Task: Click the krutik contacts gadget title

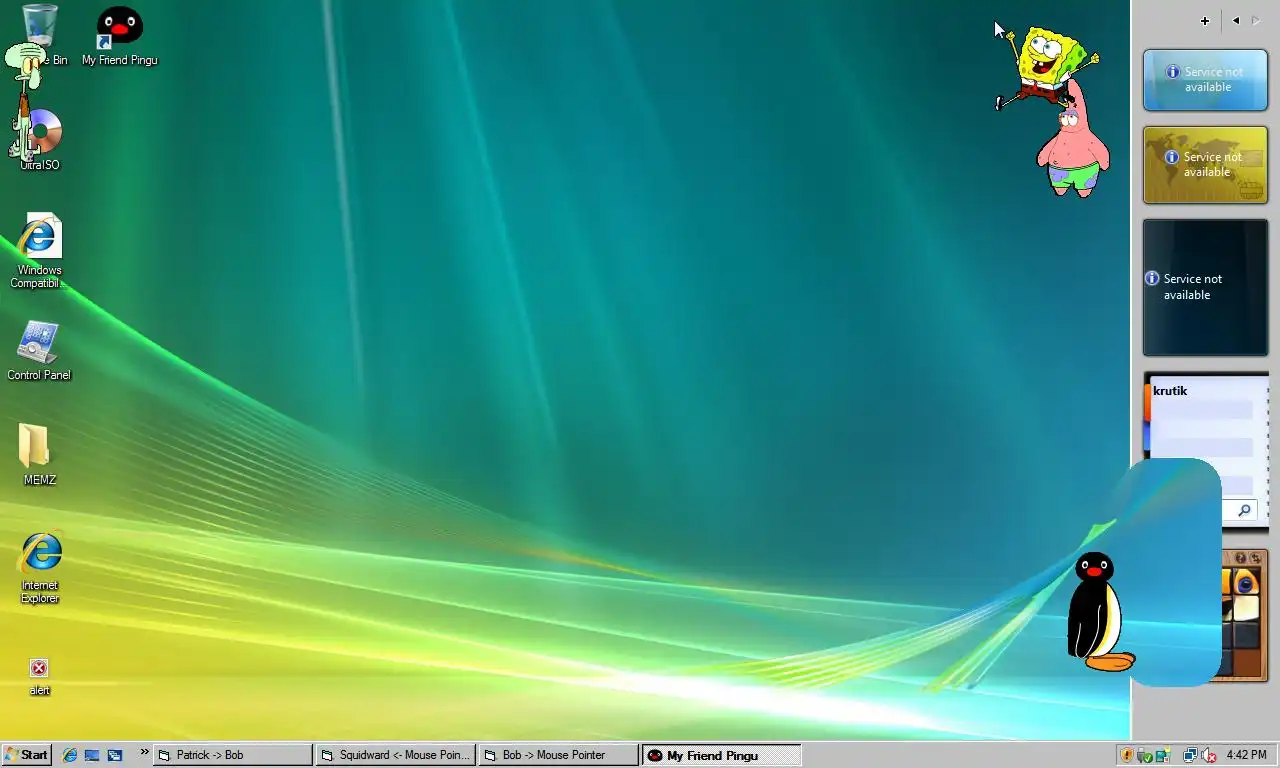Action: (x=1170, y=391)
